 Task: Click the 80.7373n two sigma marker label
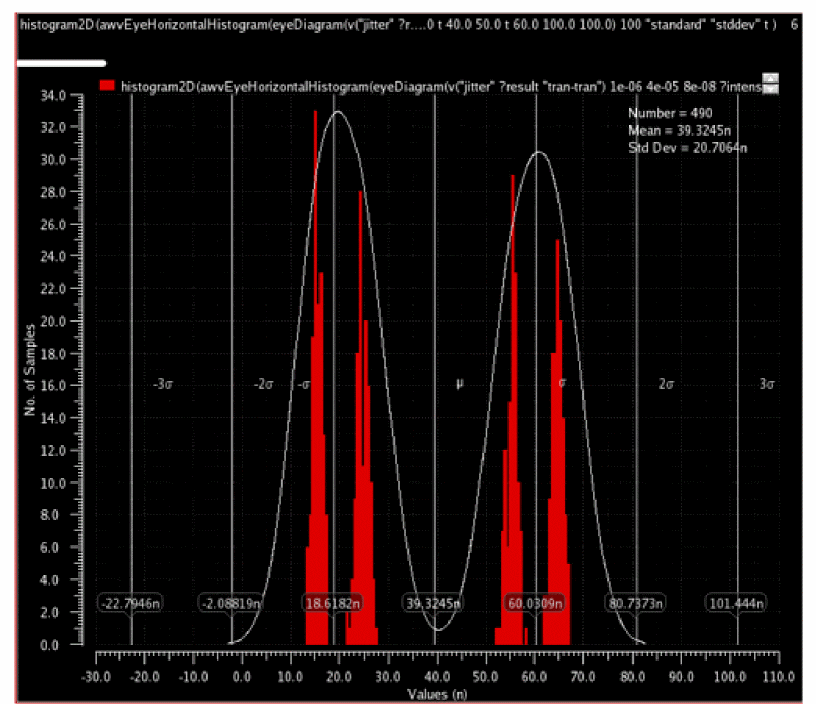(635, 604)
